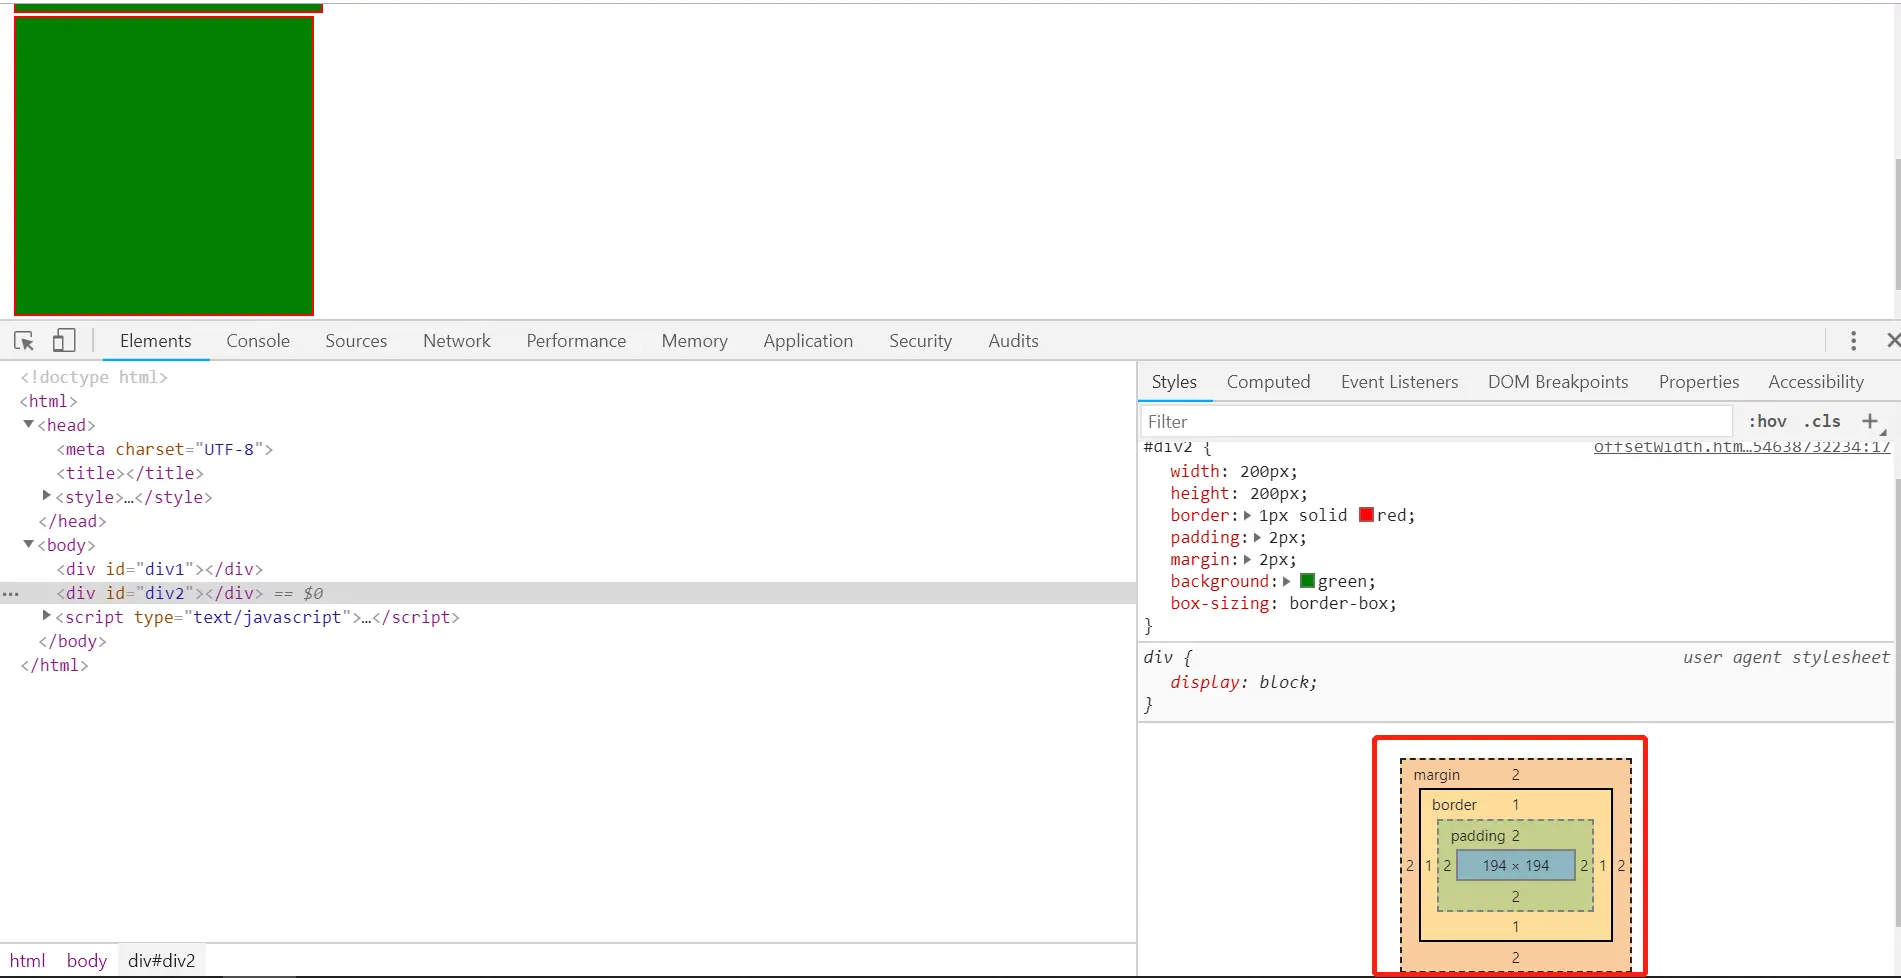
Task: Expand the script element node
Action: pos(47,616)
